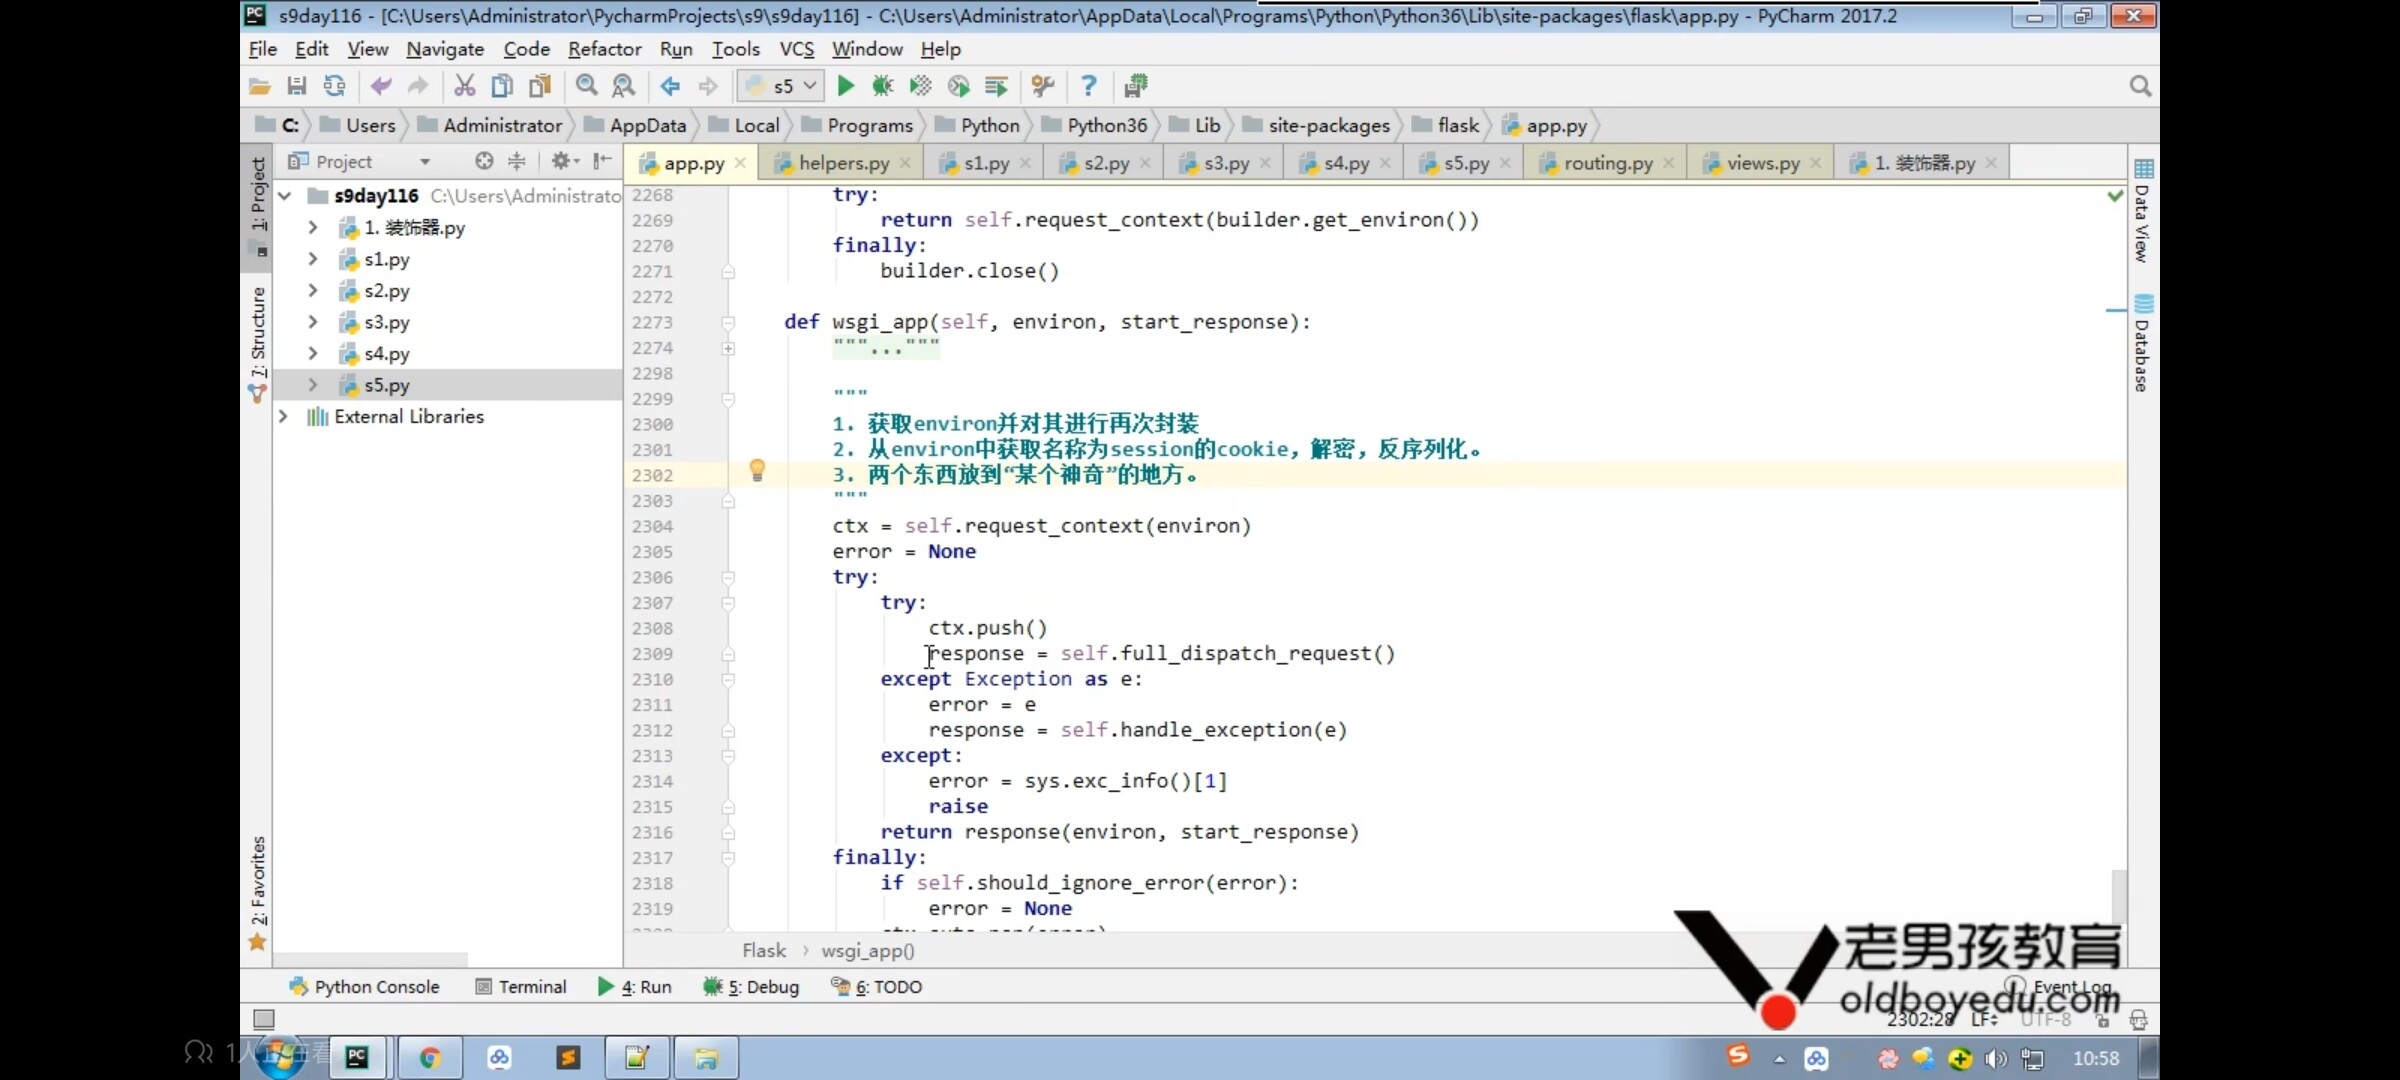Click the yellow intention lightbulb icon
Viewport: 2400px width, 1080px height.
[x=757, y=470]
